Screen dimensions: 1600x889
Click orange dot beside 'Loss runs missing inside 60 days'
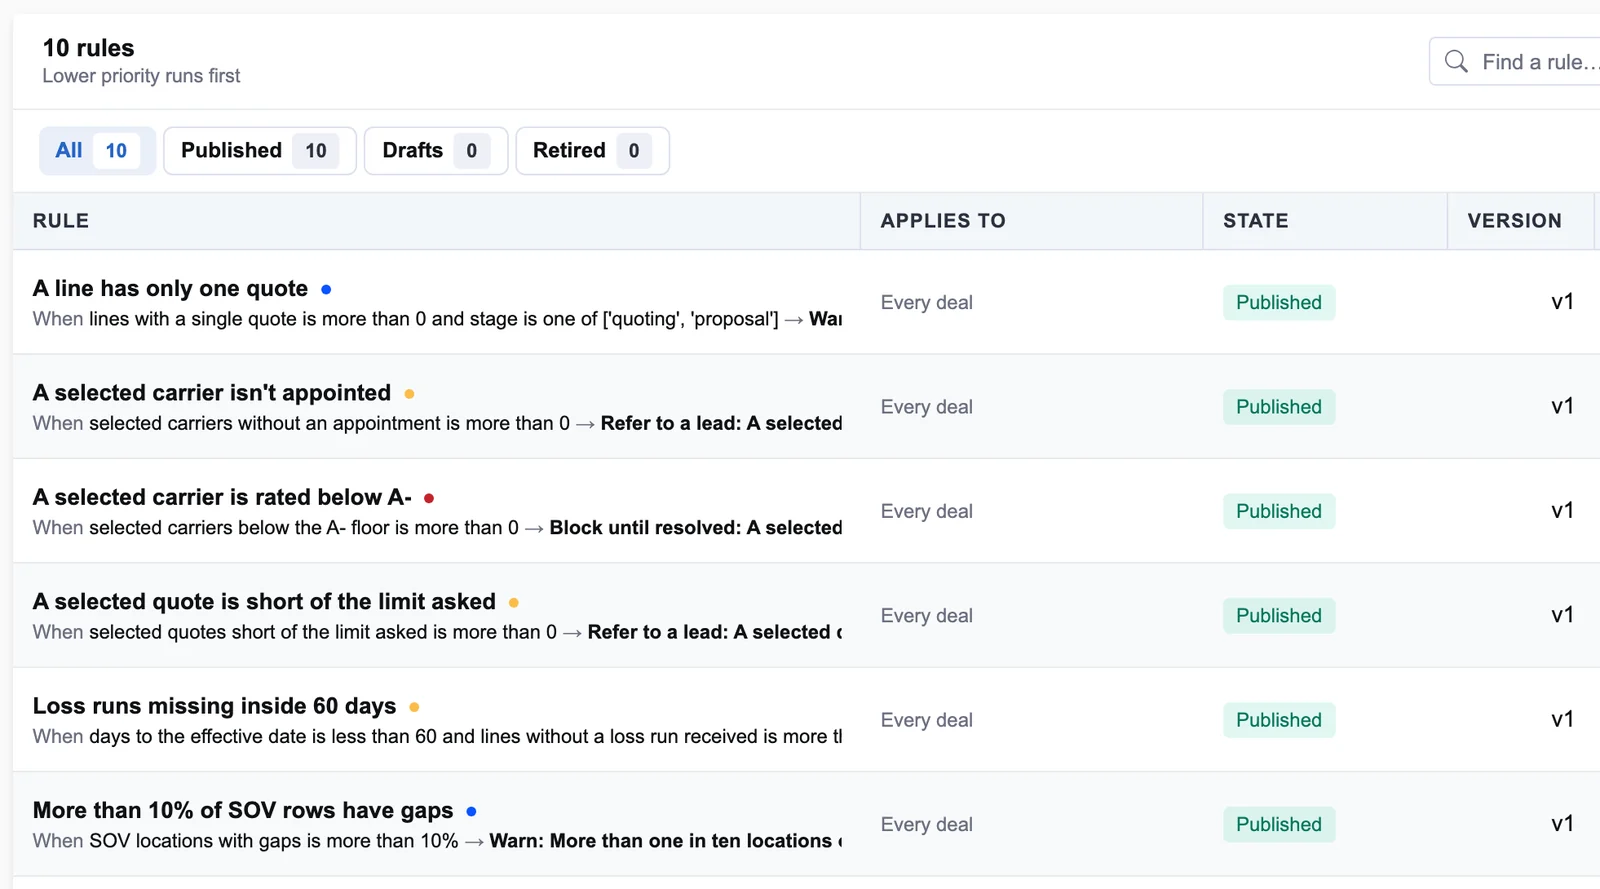414,707
